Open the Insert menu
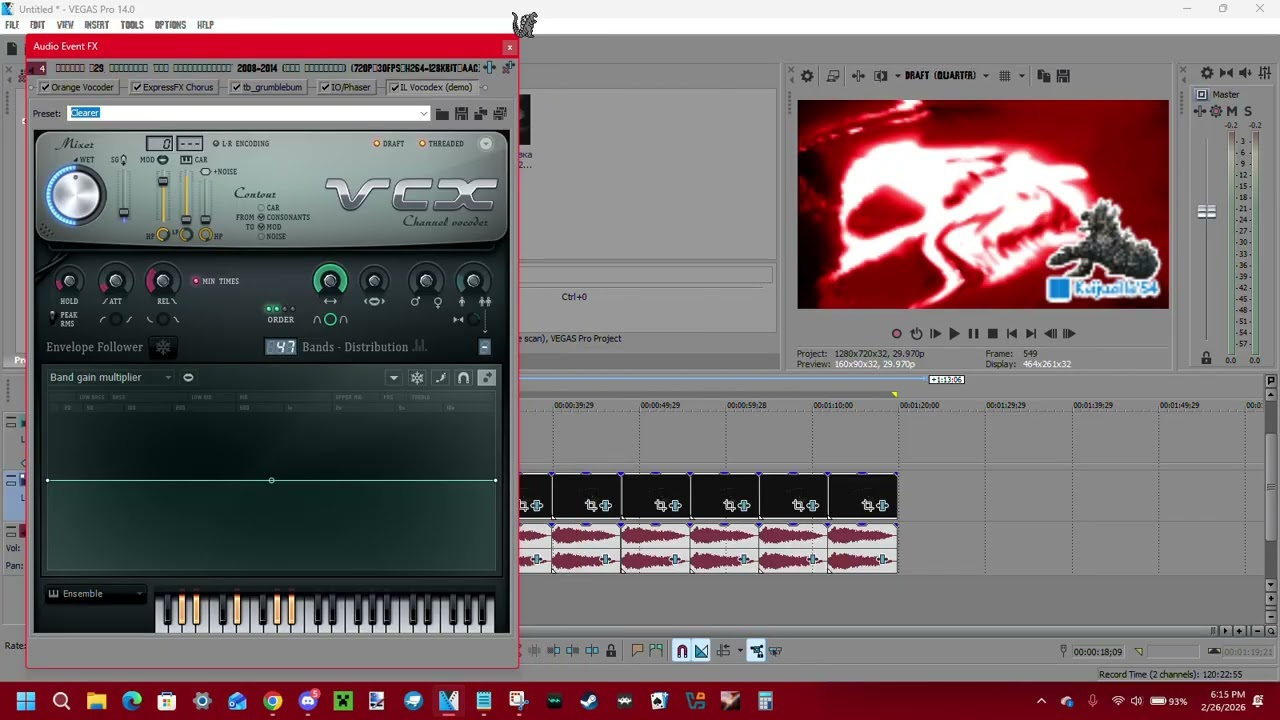 tap(97, 25)
